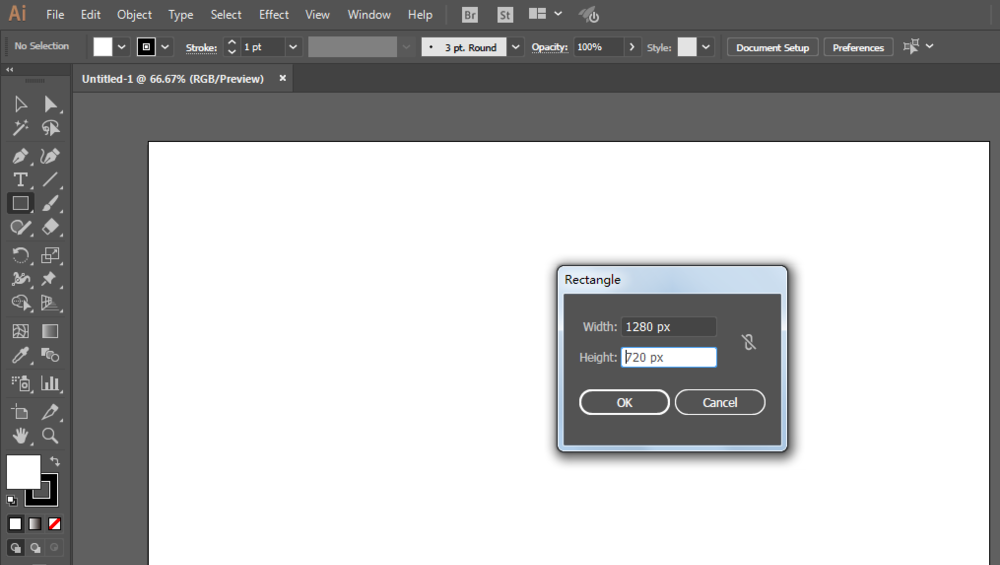Click the fill color swatch in control bar

pyautogui.click(x=103, y=47)
